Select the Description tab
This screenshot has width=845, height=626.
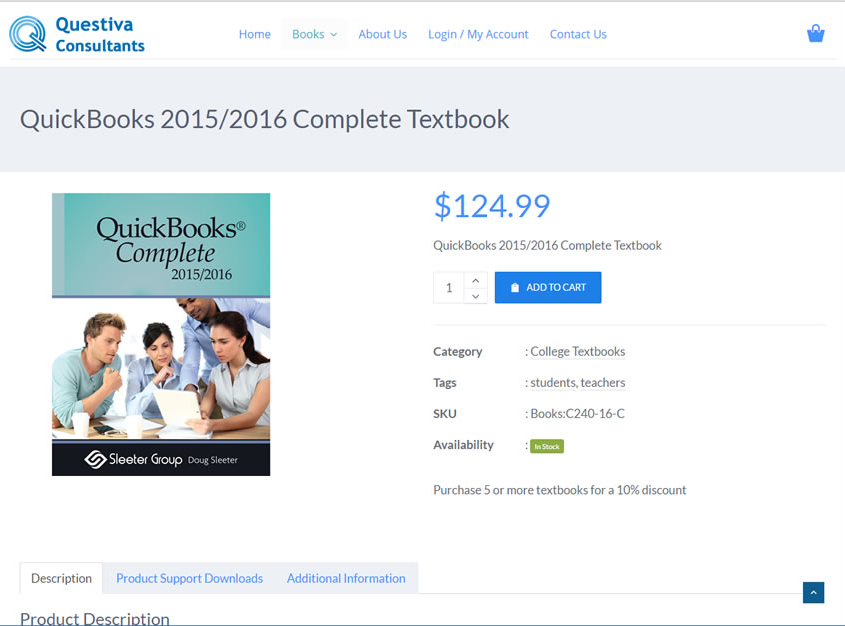[x=61, y=578]
